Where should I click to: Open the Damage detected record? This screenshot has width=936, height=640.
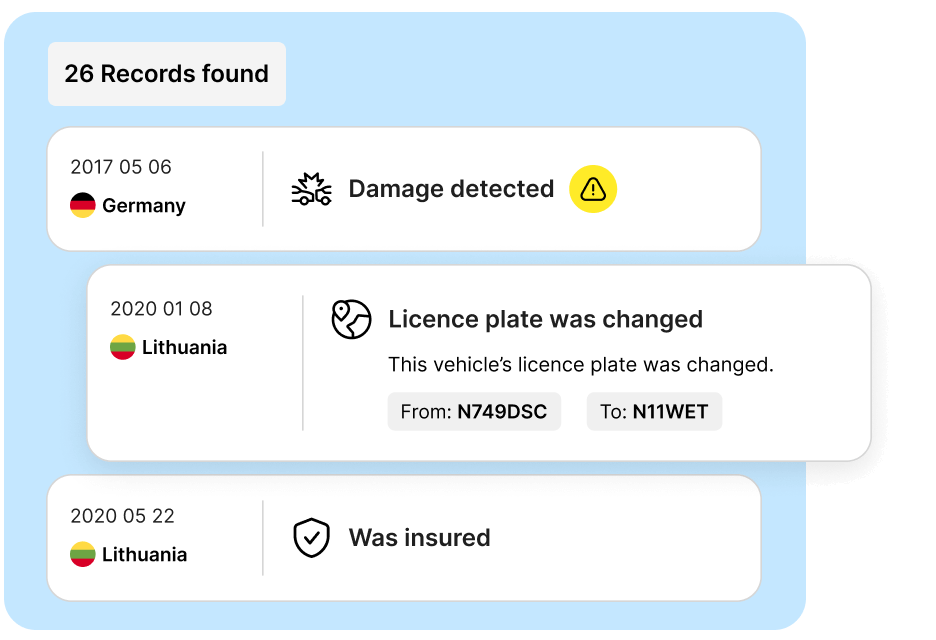(x=451, y=189)
